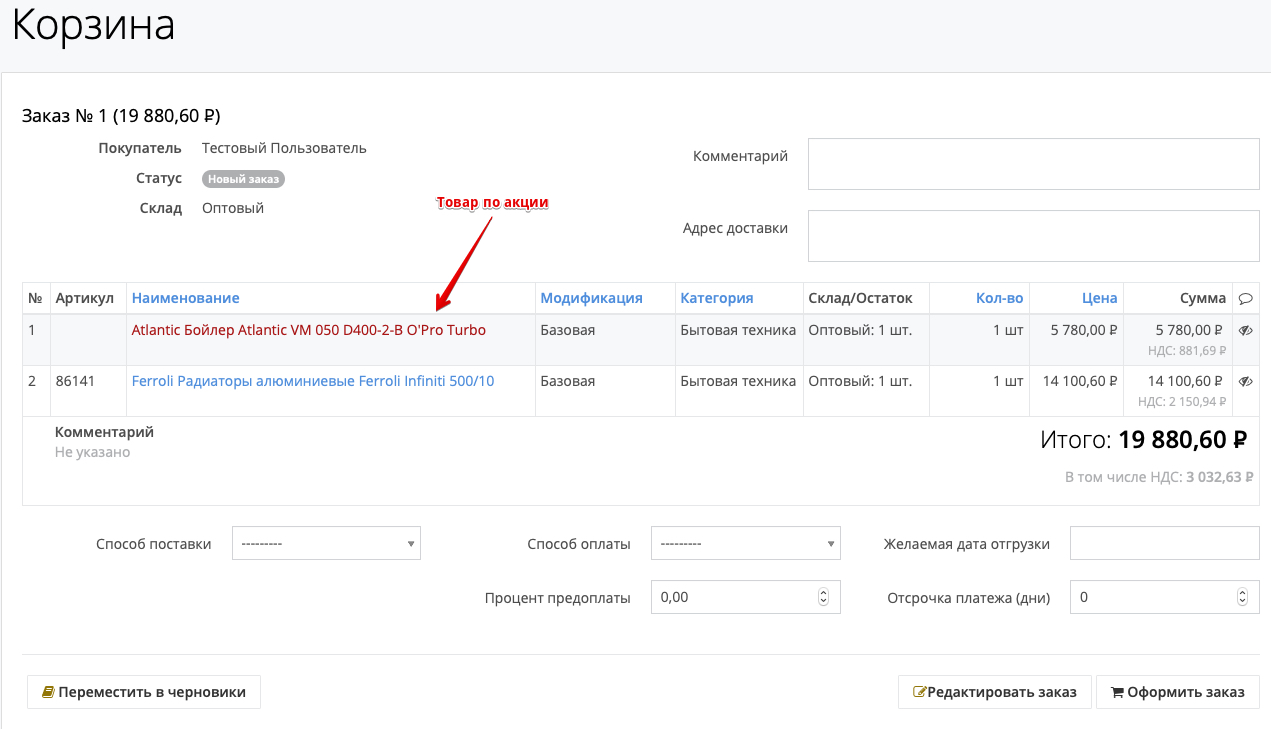This screenshot has height=729, width=1271.
Task: Focus the 'Комментарий' text area
Action: 1033,164
